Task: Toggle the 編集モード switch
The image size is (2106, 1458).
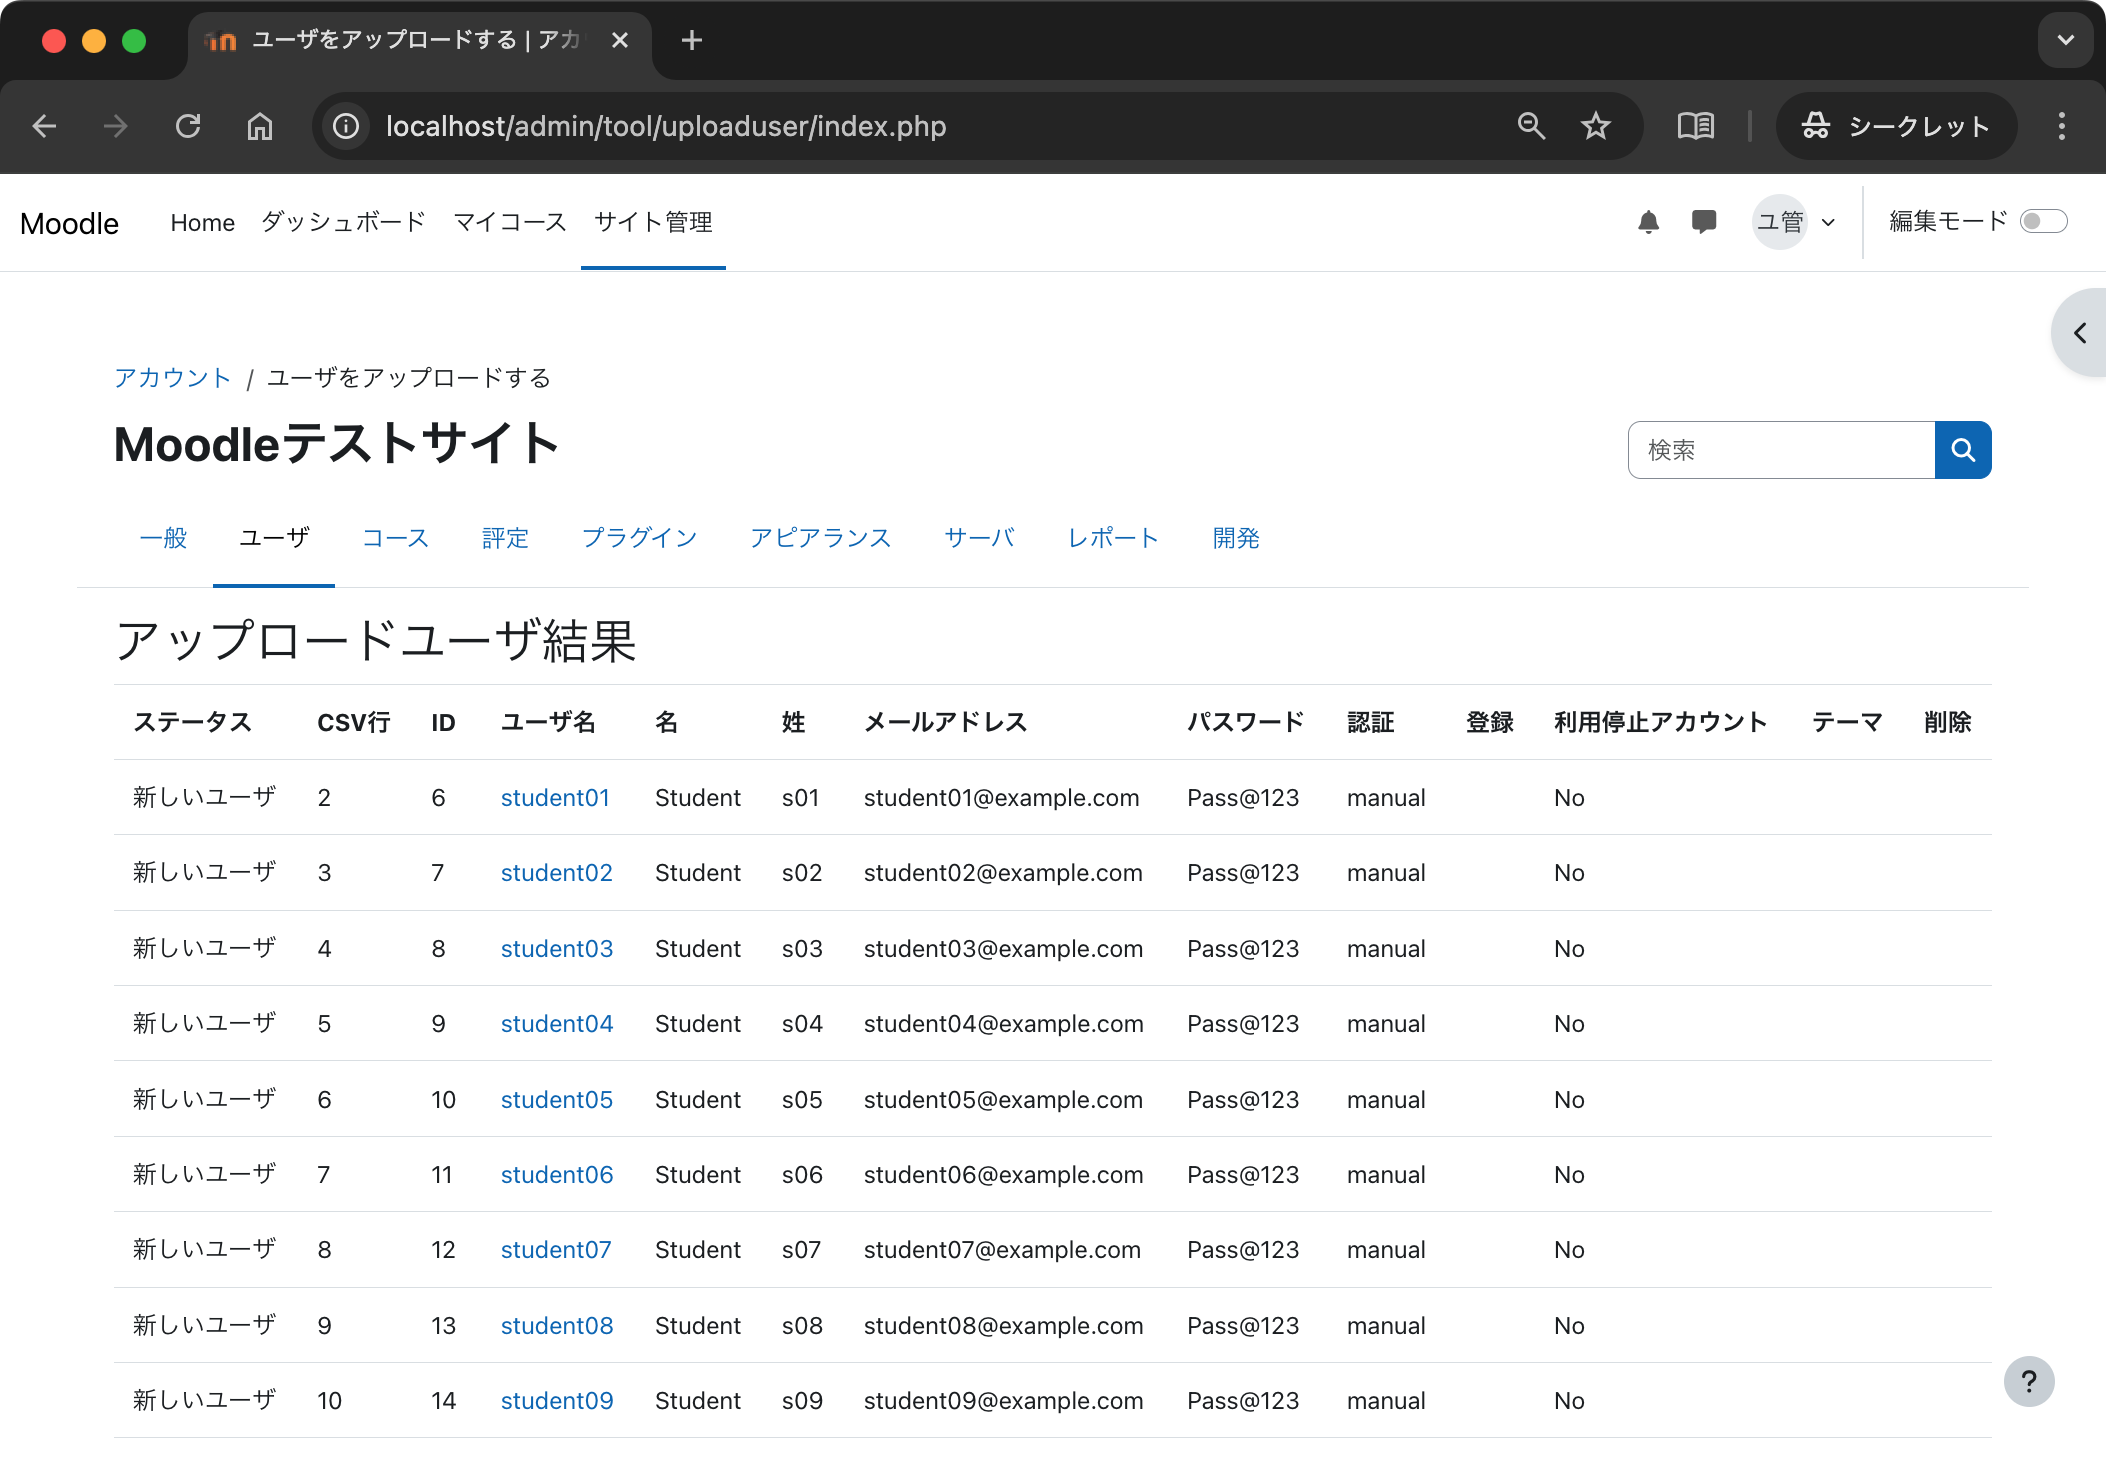Action: click(x=2042, y=221)
